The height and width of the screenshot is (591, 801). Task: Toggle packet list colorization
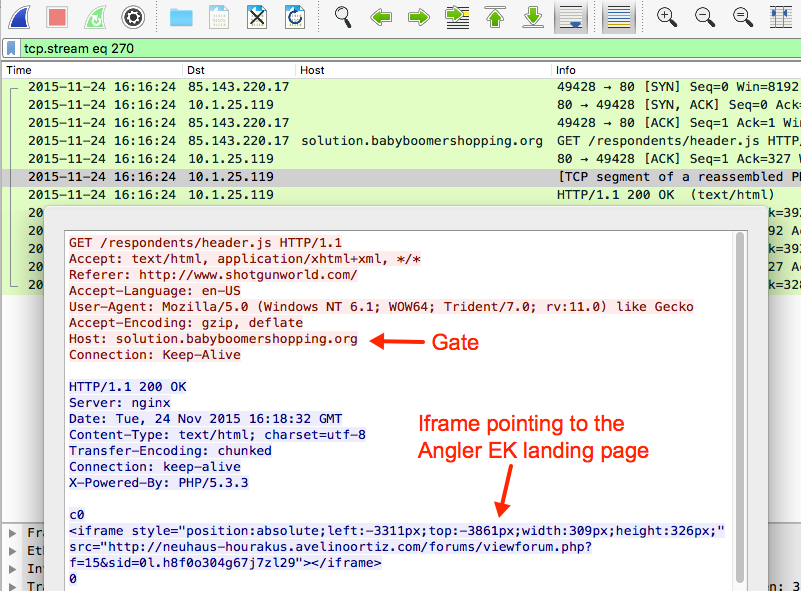[619, 17]
